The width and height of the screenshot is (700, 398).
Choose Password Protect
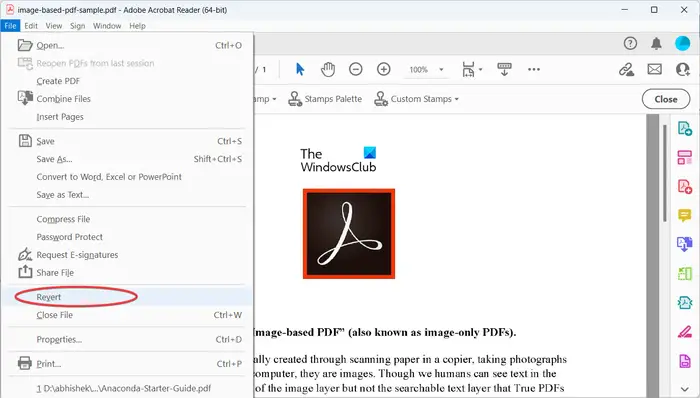coord(127,237)
